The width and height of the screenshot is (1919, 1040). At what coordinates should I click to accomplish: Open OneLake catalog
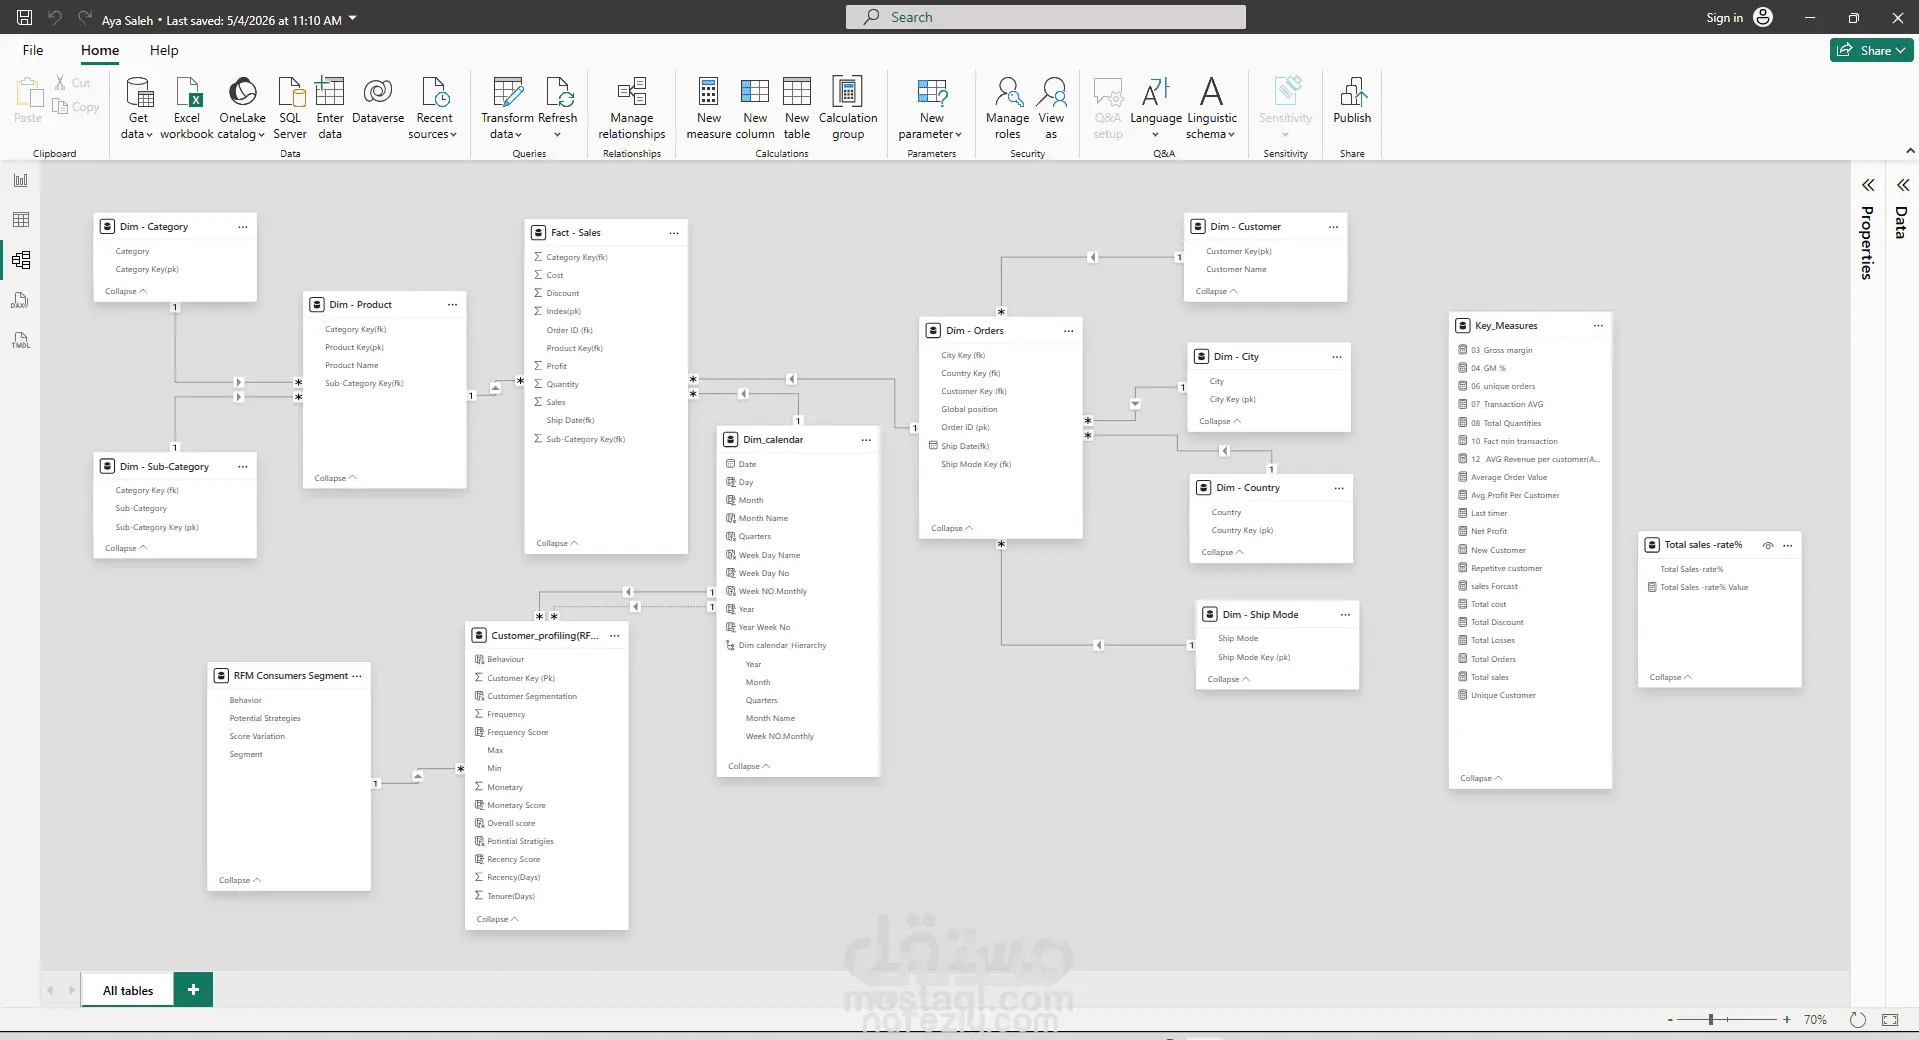(x=242, y=108)
